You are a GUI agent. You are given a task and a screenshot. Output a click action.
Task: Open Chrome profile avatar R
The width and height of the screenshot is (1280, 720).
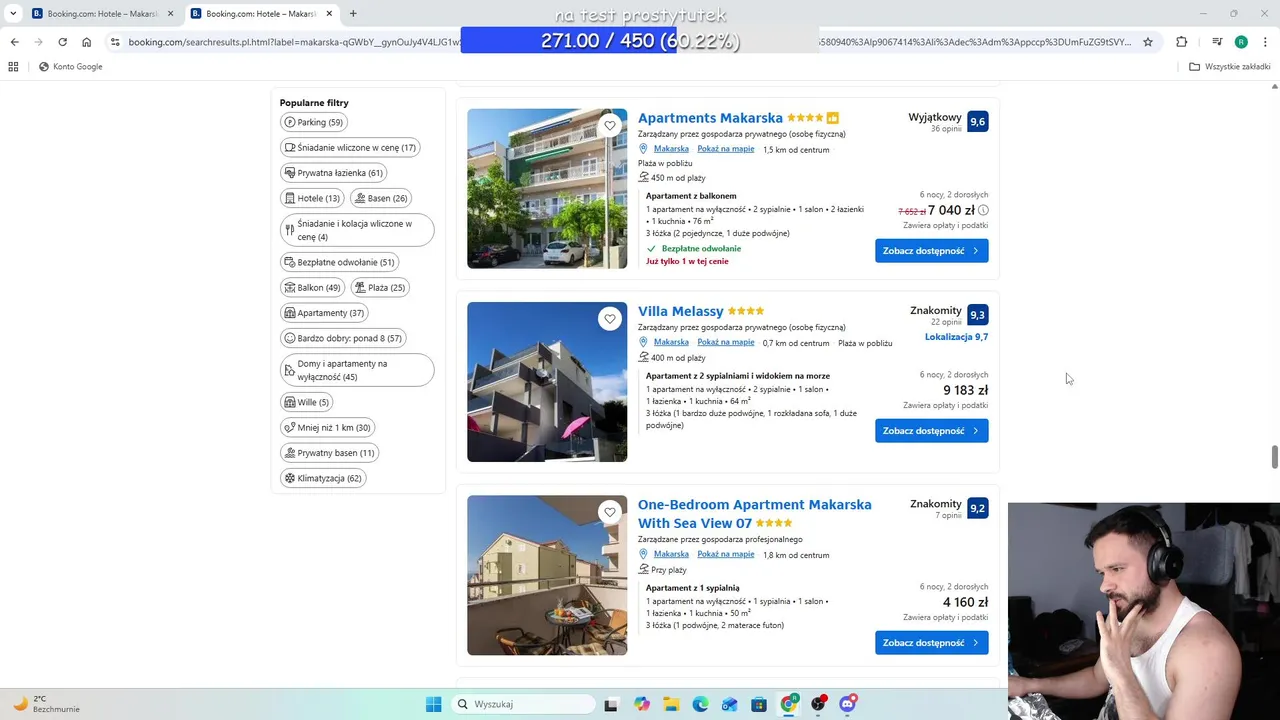point(1241,42)
